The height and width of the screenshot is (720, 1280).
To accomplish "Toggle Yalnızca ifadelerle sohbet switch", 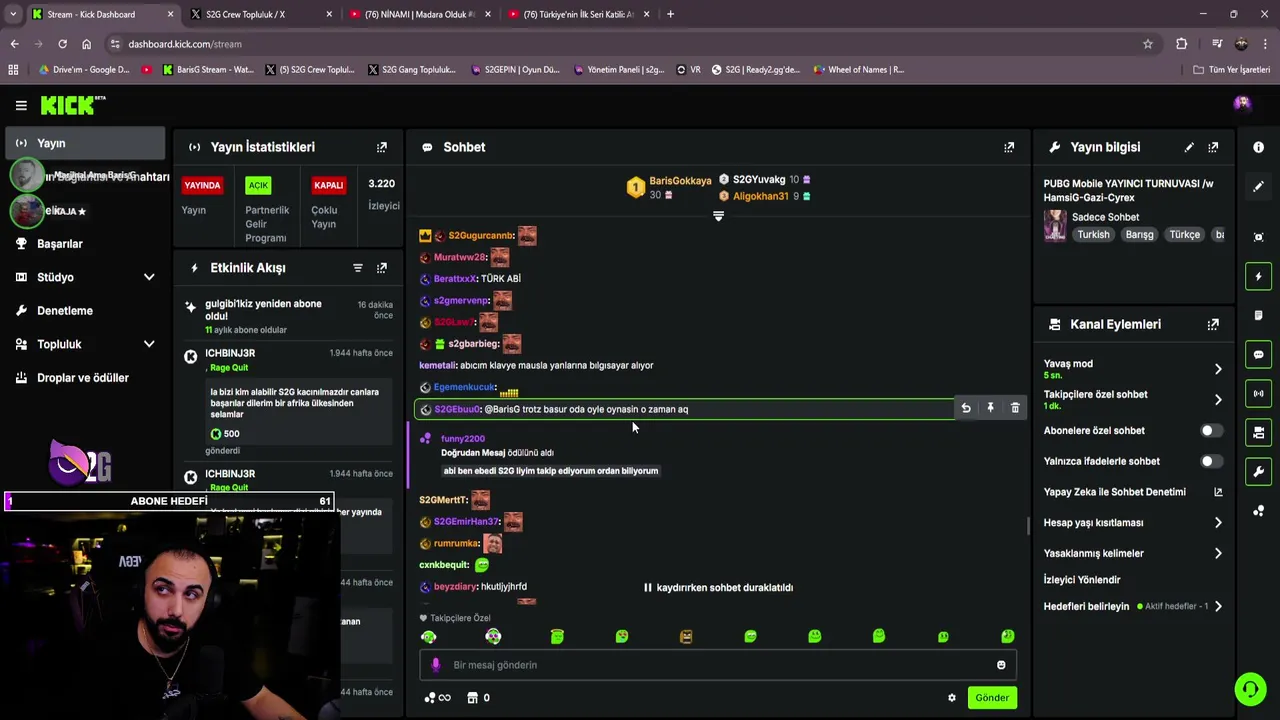I will click(1210, 461).
